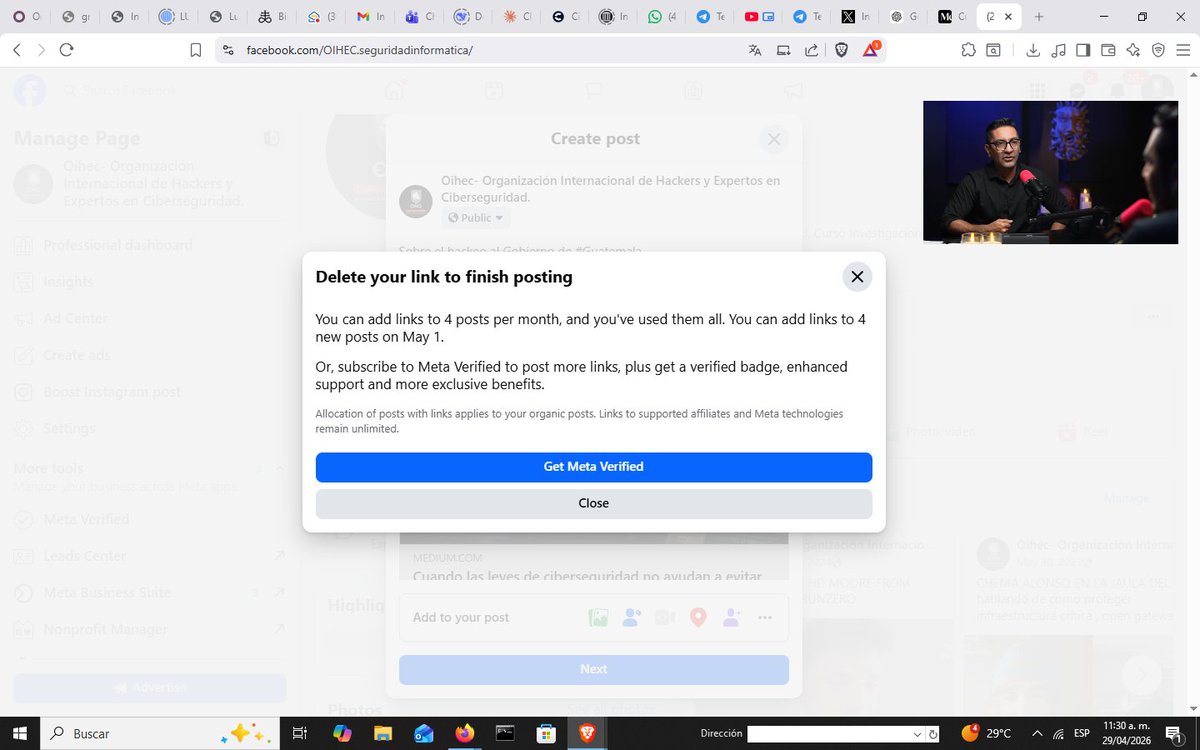This screenshot has height=750, width=1200.
Task: Open the Brave VPN shield icon
Action: click(x=1158, y=50)
